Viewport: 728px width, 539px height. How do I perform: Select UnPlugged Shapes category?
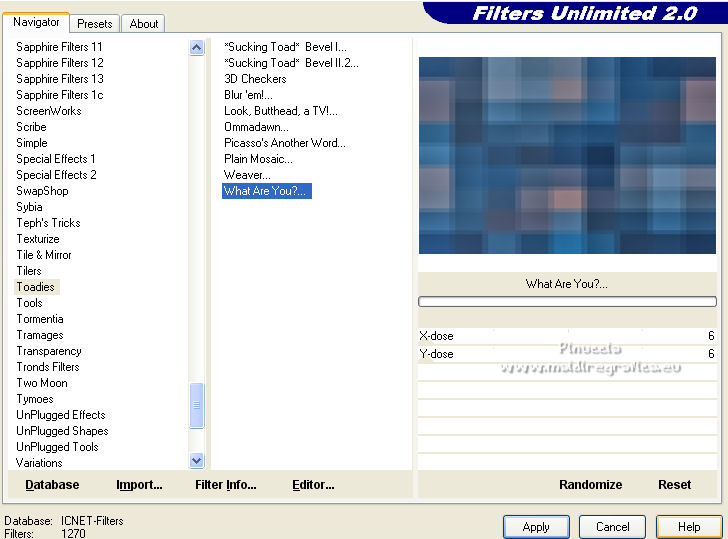pos(62,431)
